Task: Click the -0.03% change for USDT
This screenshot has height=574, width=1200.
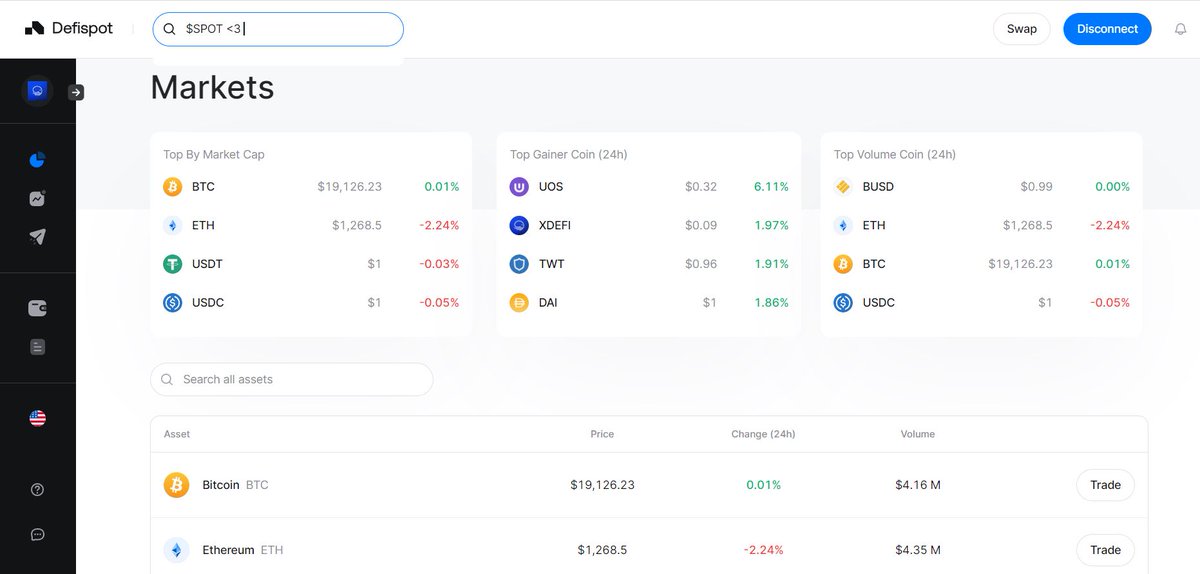Action: [x=439, y=264]
